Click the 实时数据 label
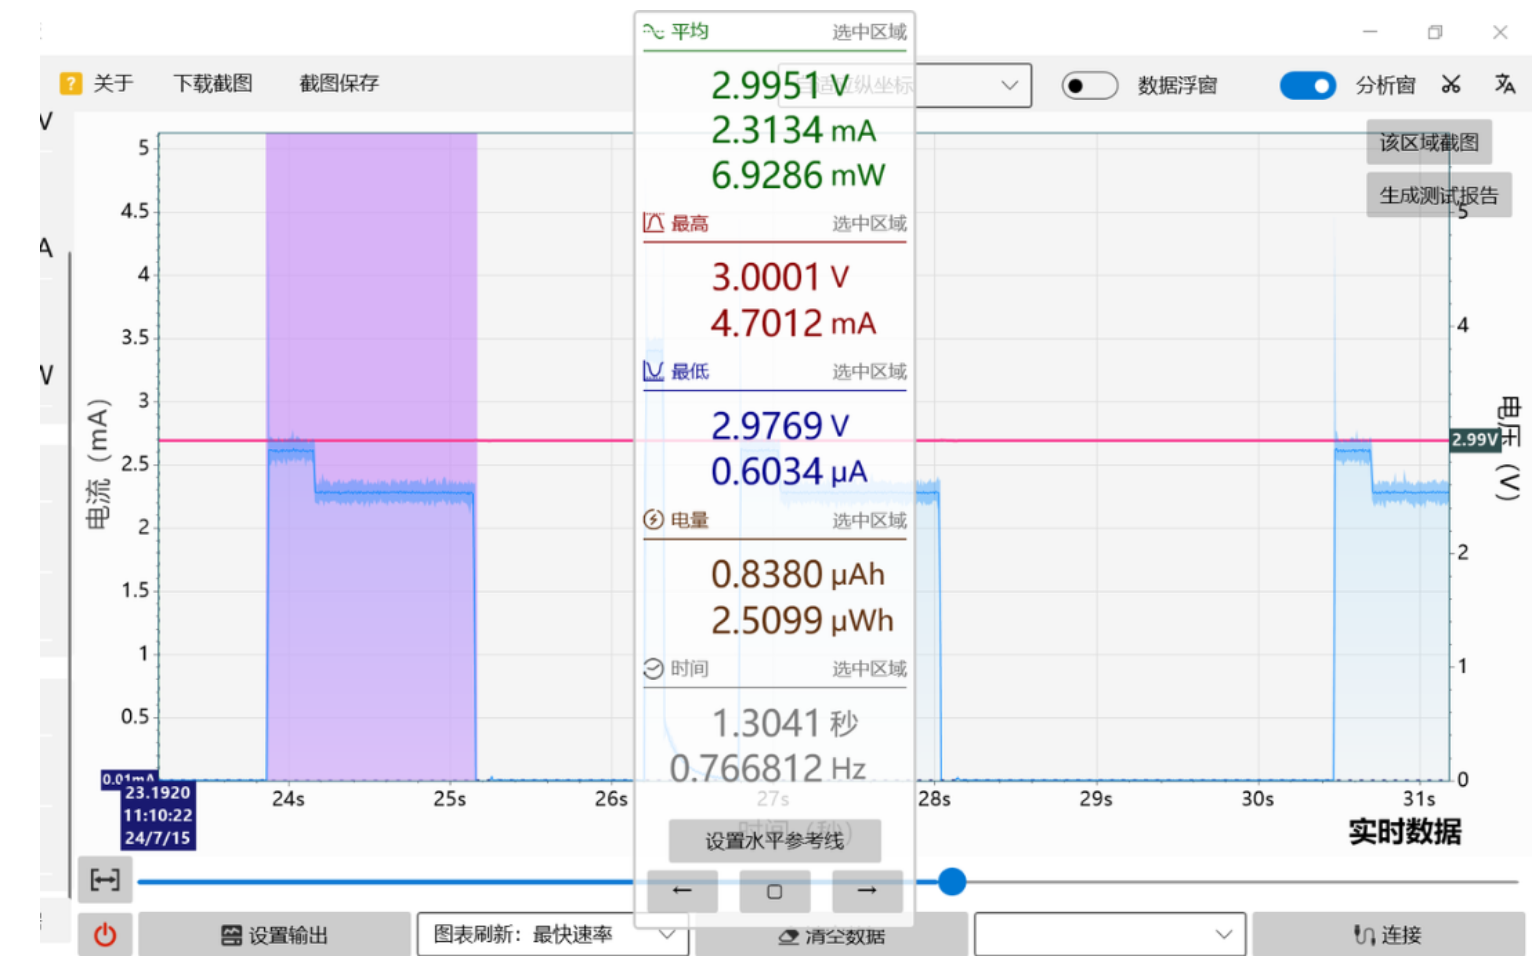 (1405, 831)
